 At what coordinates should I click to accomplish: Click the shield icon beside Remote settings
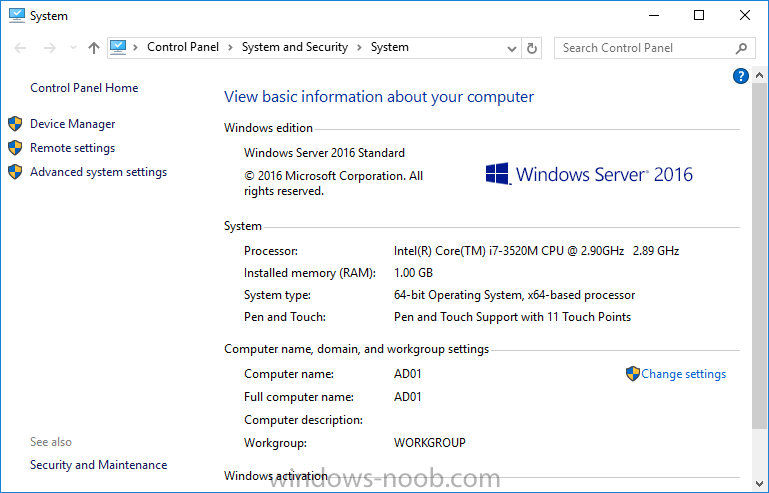pyautogui.click(x=15, y=148)
